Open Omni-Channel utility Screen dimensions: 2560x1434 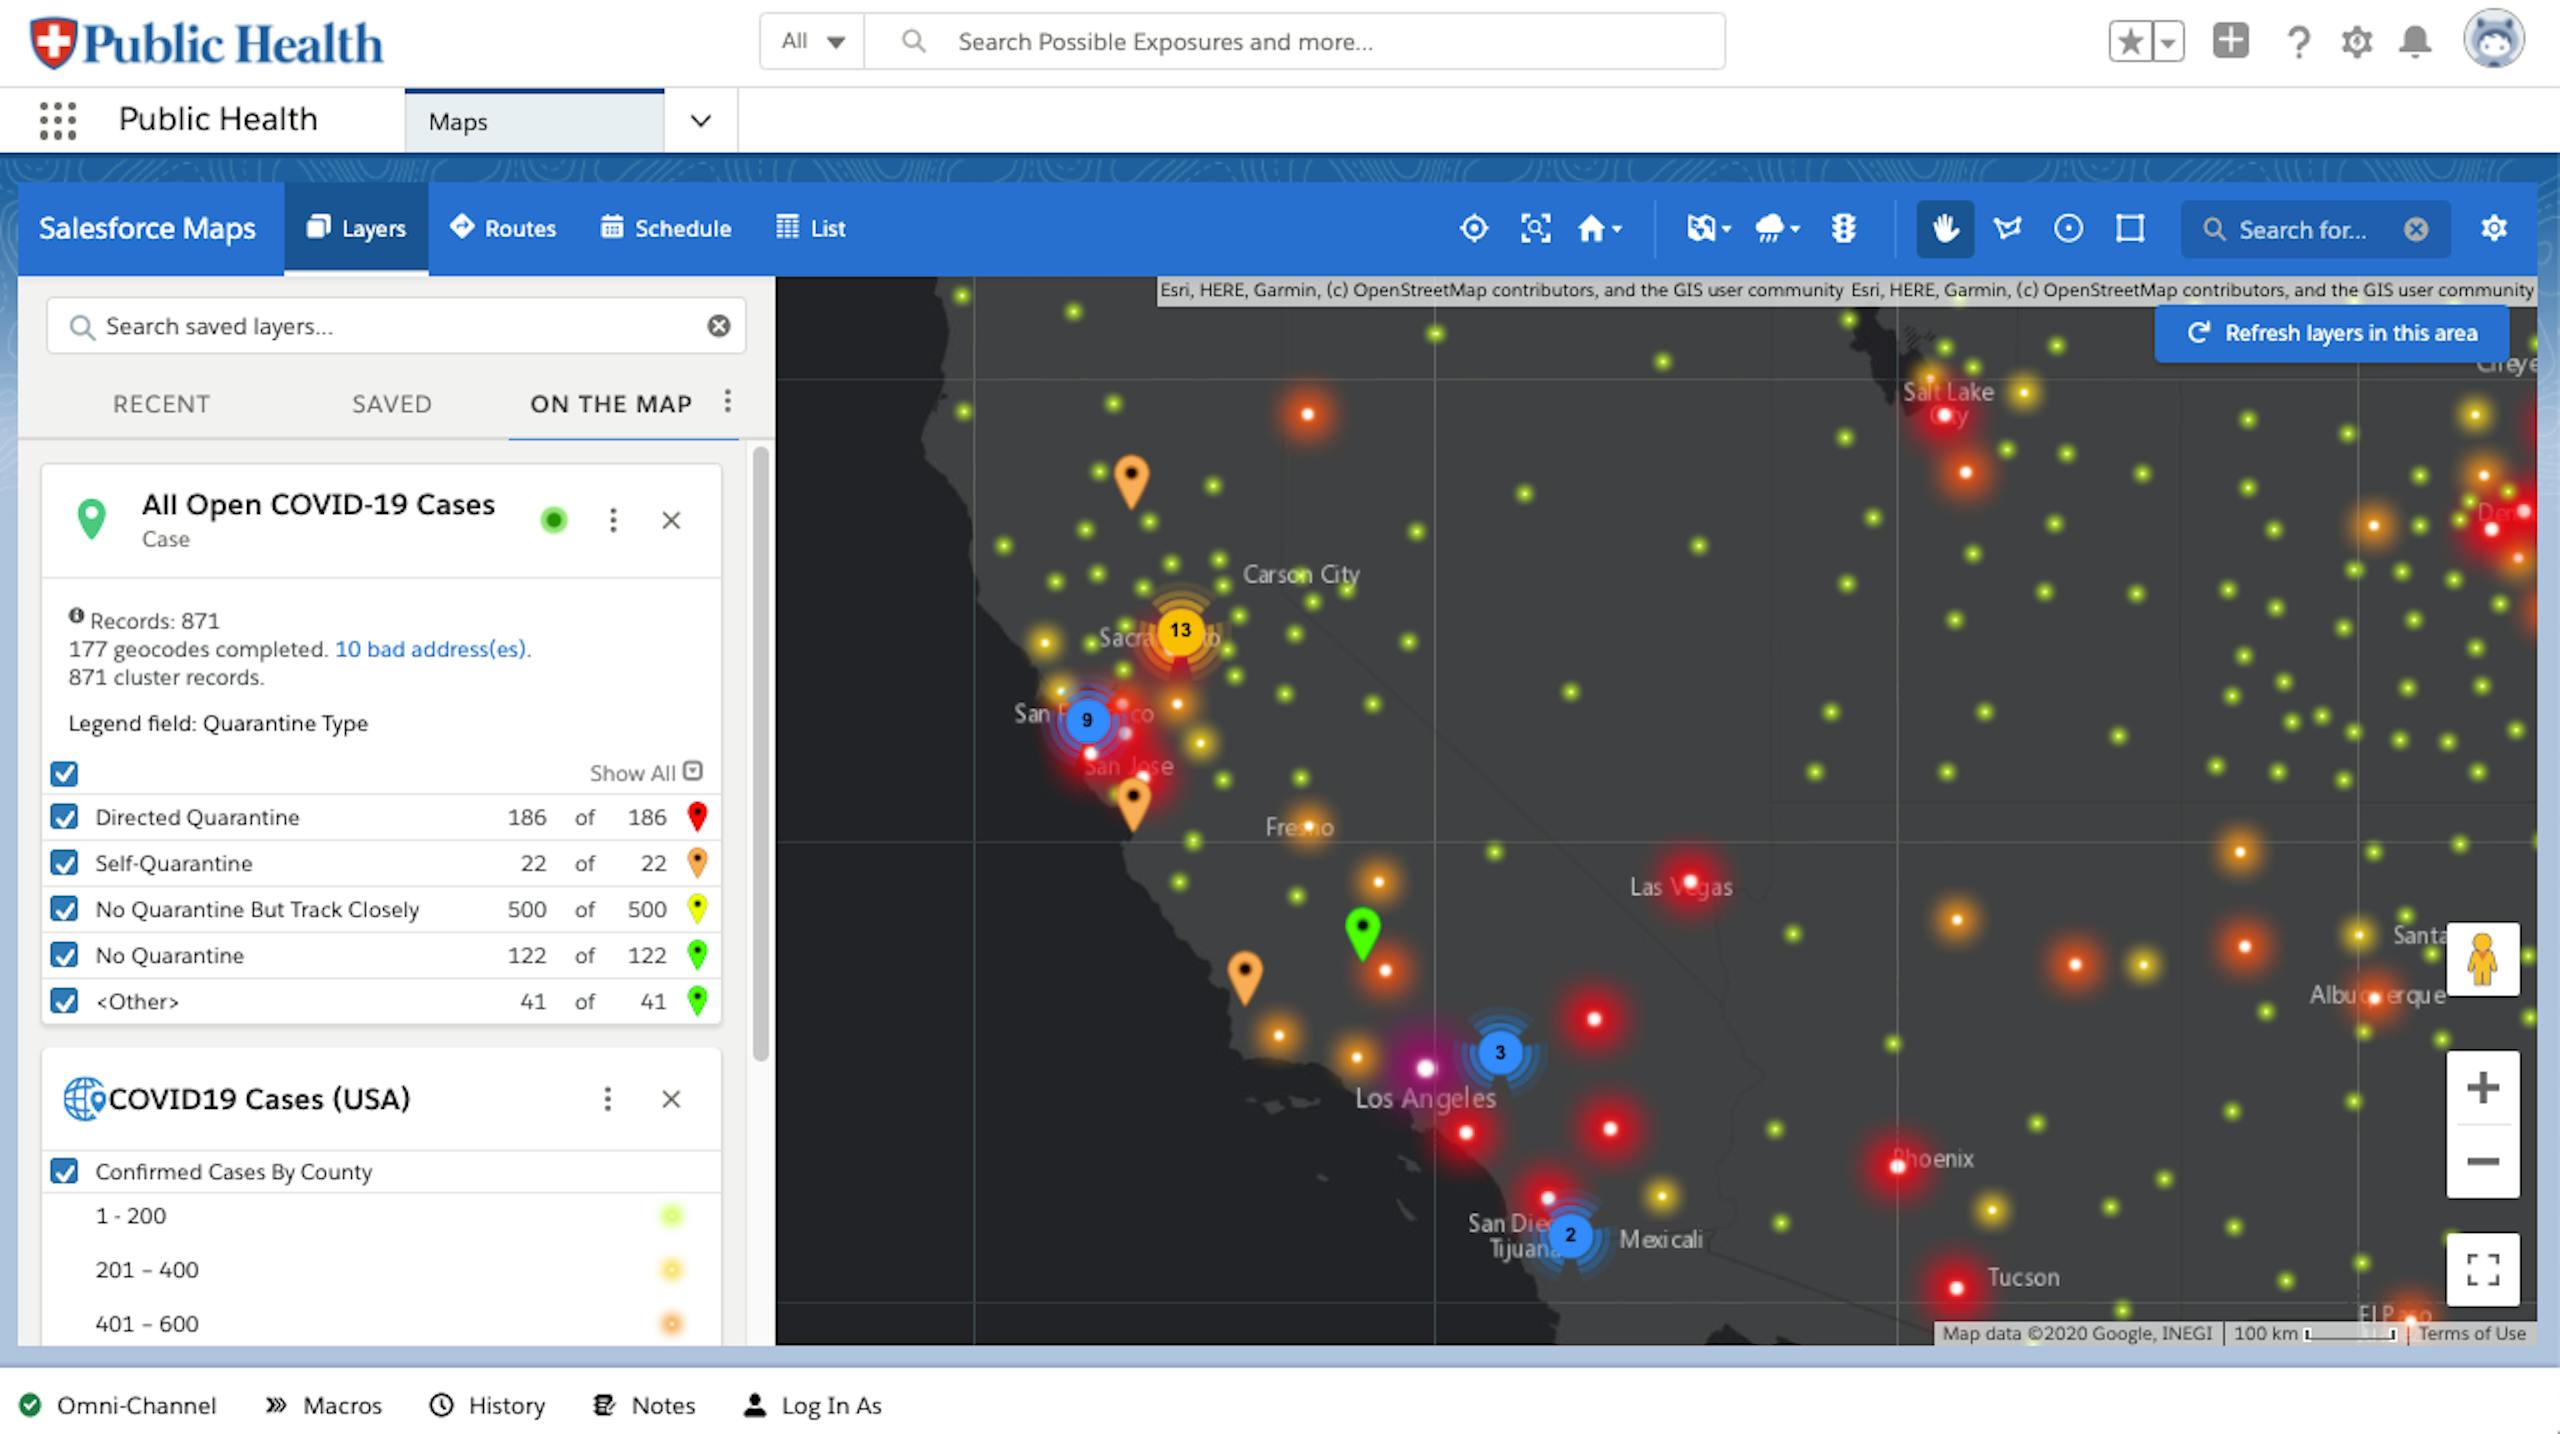(x=118, y=1405)
